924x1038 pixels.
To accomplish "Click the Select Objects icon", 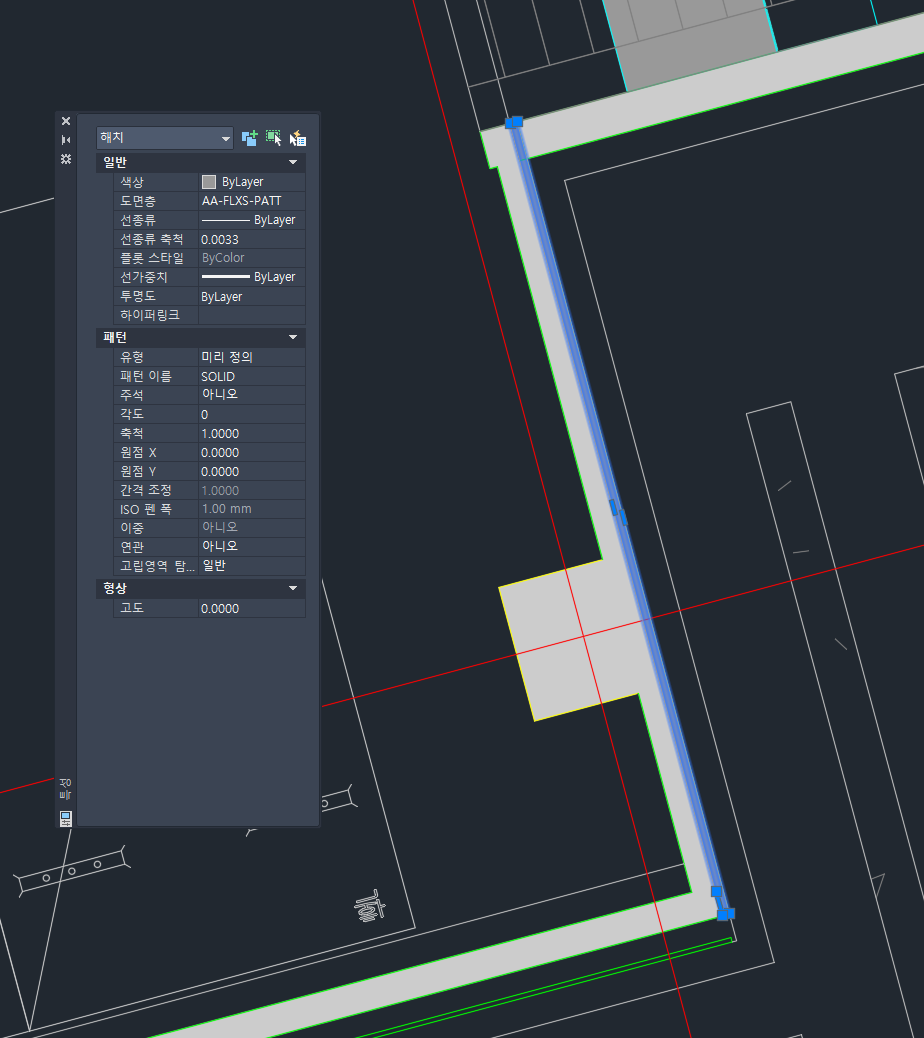I will pyautogui.click(x=273, y=138).
